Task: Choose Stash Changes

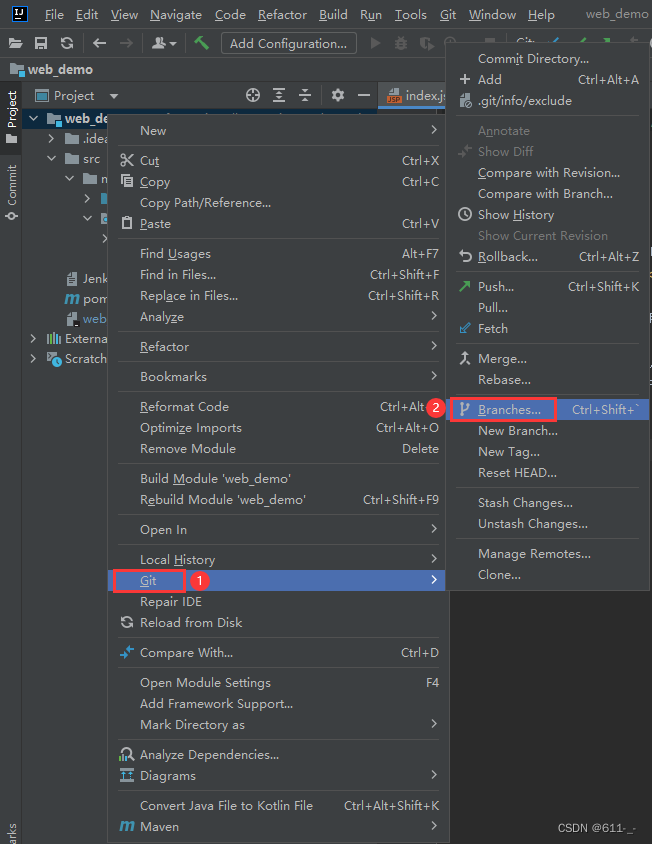Action: pyautogui.click(x=549, y=502)
